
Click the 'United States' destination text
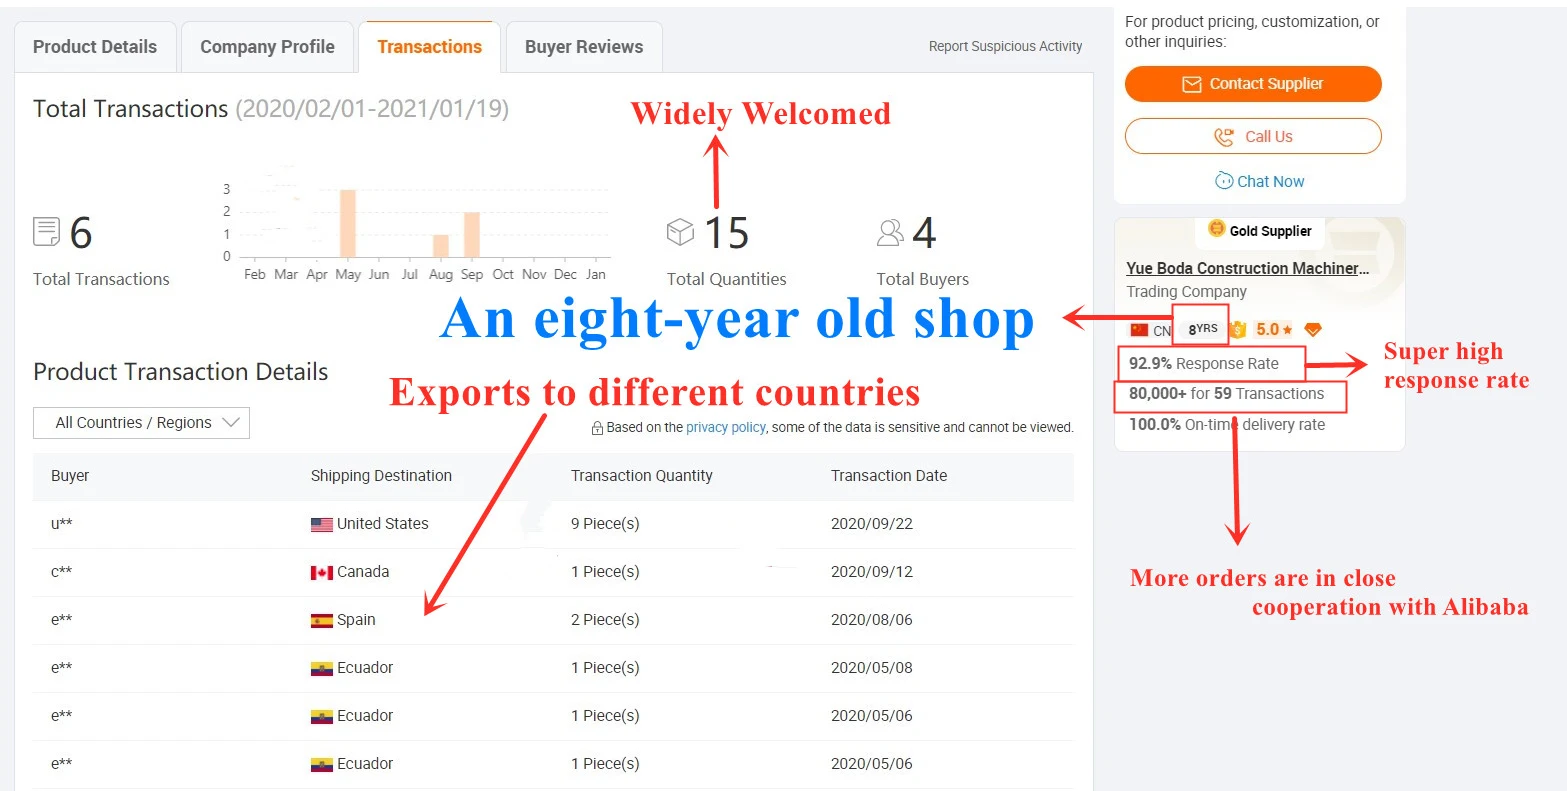[x=382, y=524]
